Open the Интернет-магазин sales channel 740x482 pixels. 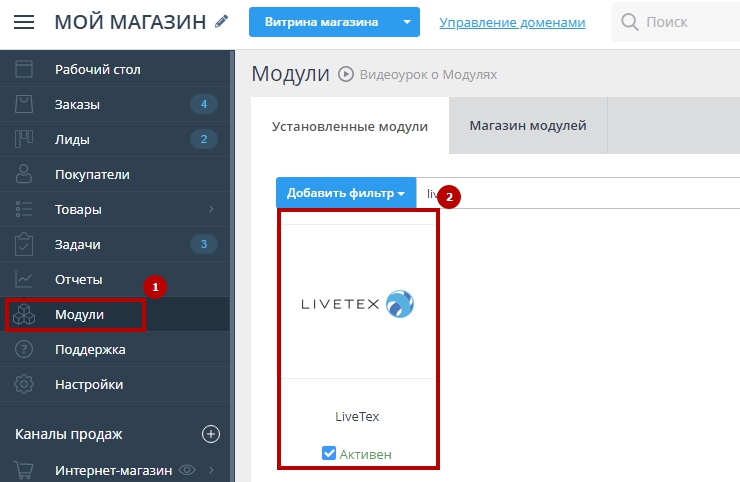pyautogui.click(x=113, y=470)
